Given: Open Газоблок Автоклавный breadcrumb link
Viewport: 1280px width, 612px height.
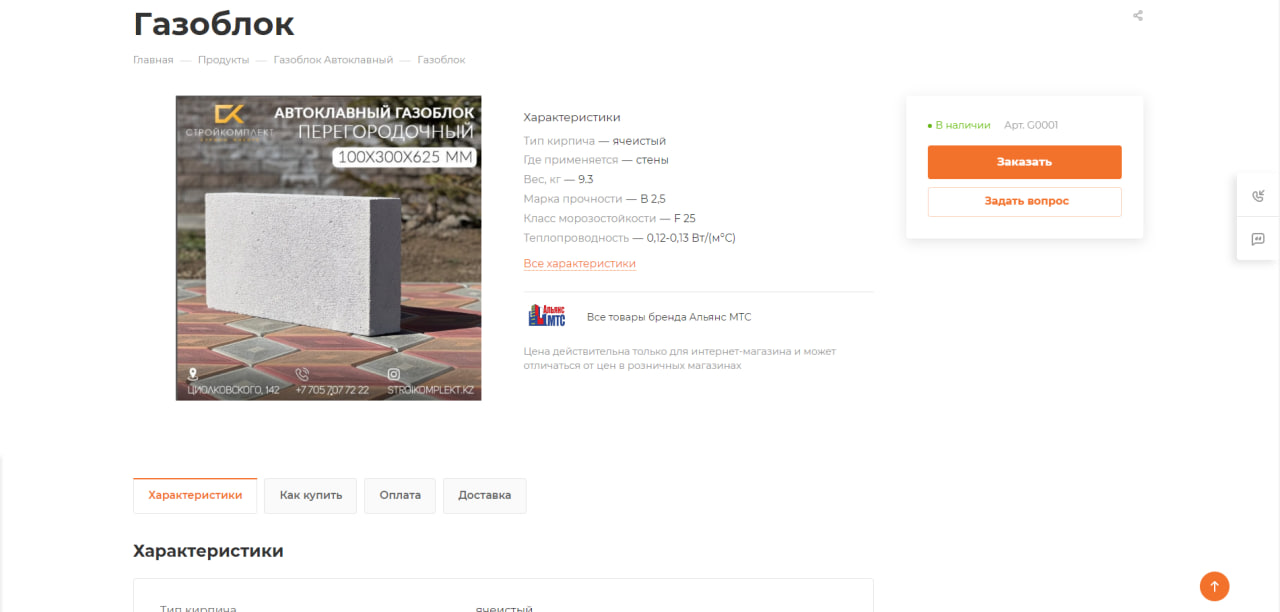Looking at the screenshot, I should coord(333,60).
